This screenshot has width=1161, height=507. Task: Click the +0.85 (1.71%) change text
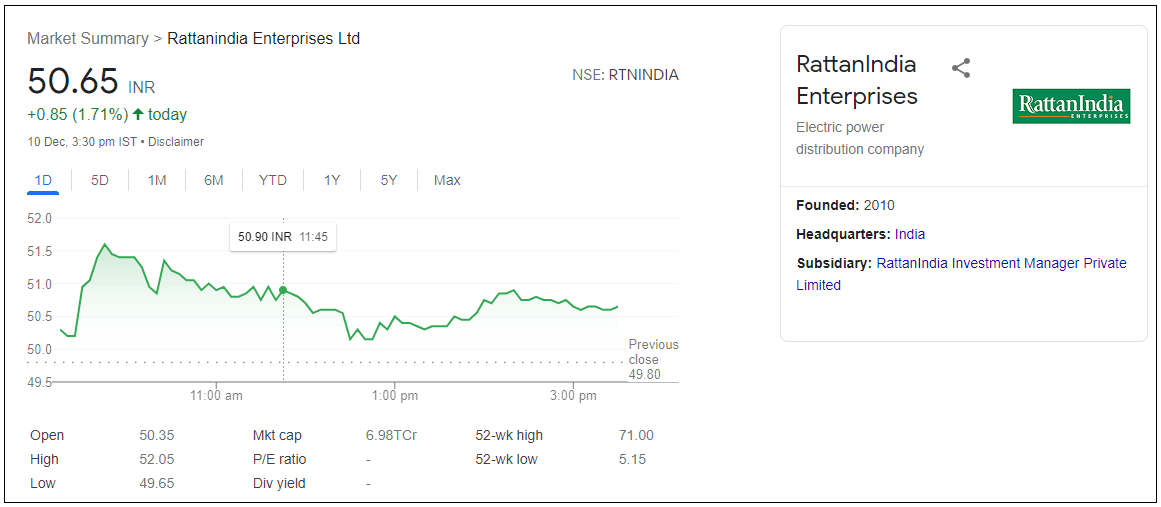coord(78,115)
